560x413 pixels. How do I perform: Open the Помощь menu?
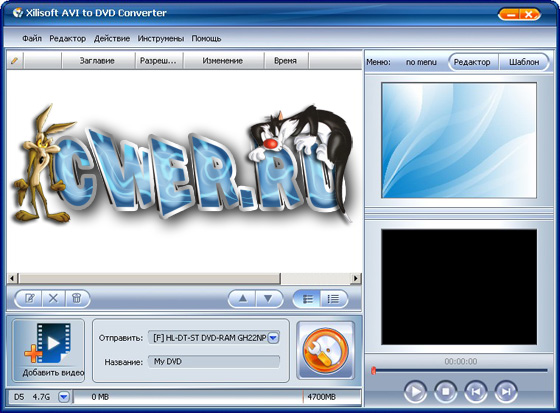click(x=206, y=38)
